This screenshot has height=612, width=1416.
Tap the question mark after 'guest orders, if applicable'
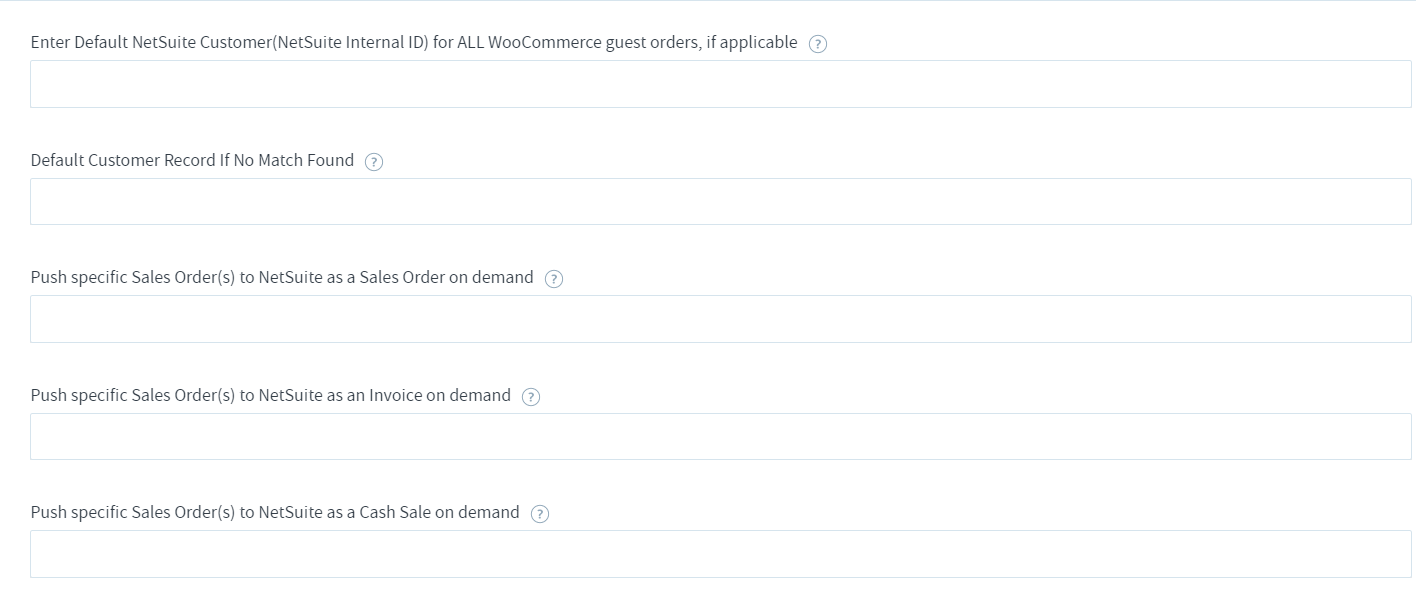pyautogui.click(x=817, y=44)
